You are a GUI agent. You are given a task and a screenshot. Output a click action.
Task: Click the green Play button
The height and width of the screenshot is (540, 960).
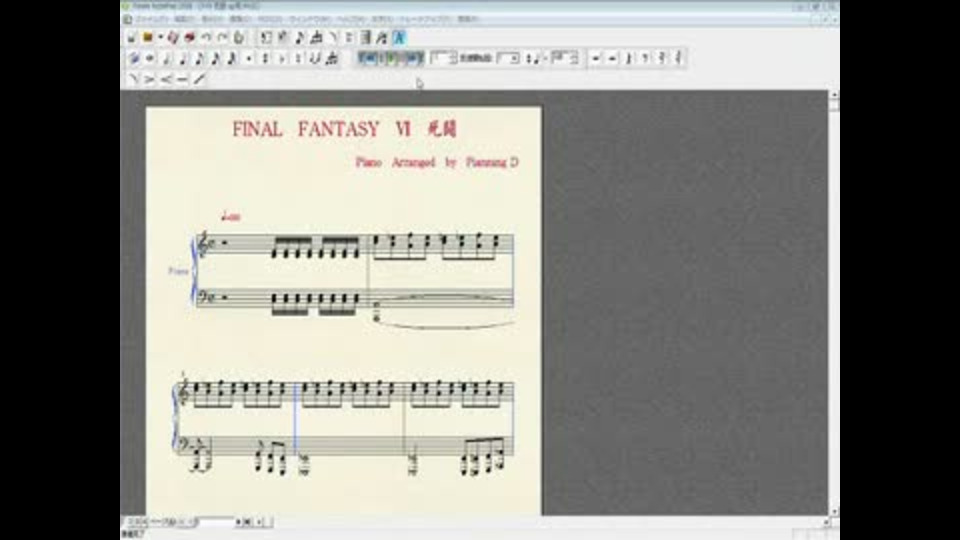tap(390, 58)
